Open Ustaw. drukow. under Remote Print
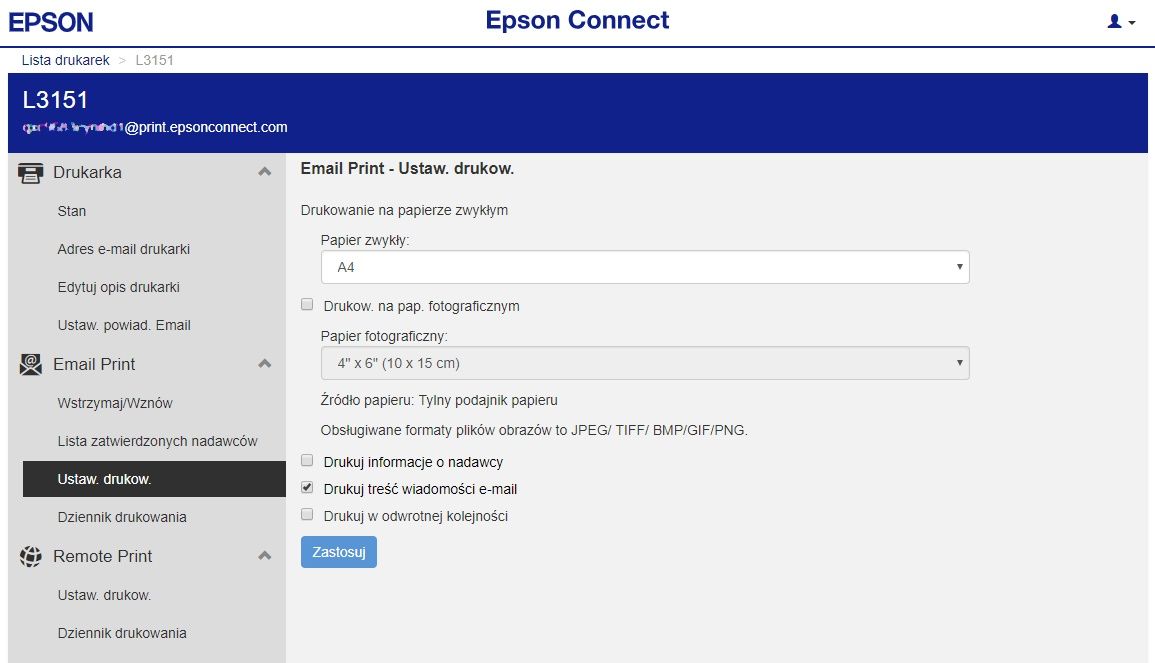The height and width of the screenshot is (663, 1155). click(105, 595)
